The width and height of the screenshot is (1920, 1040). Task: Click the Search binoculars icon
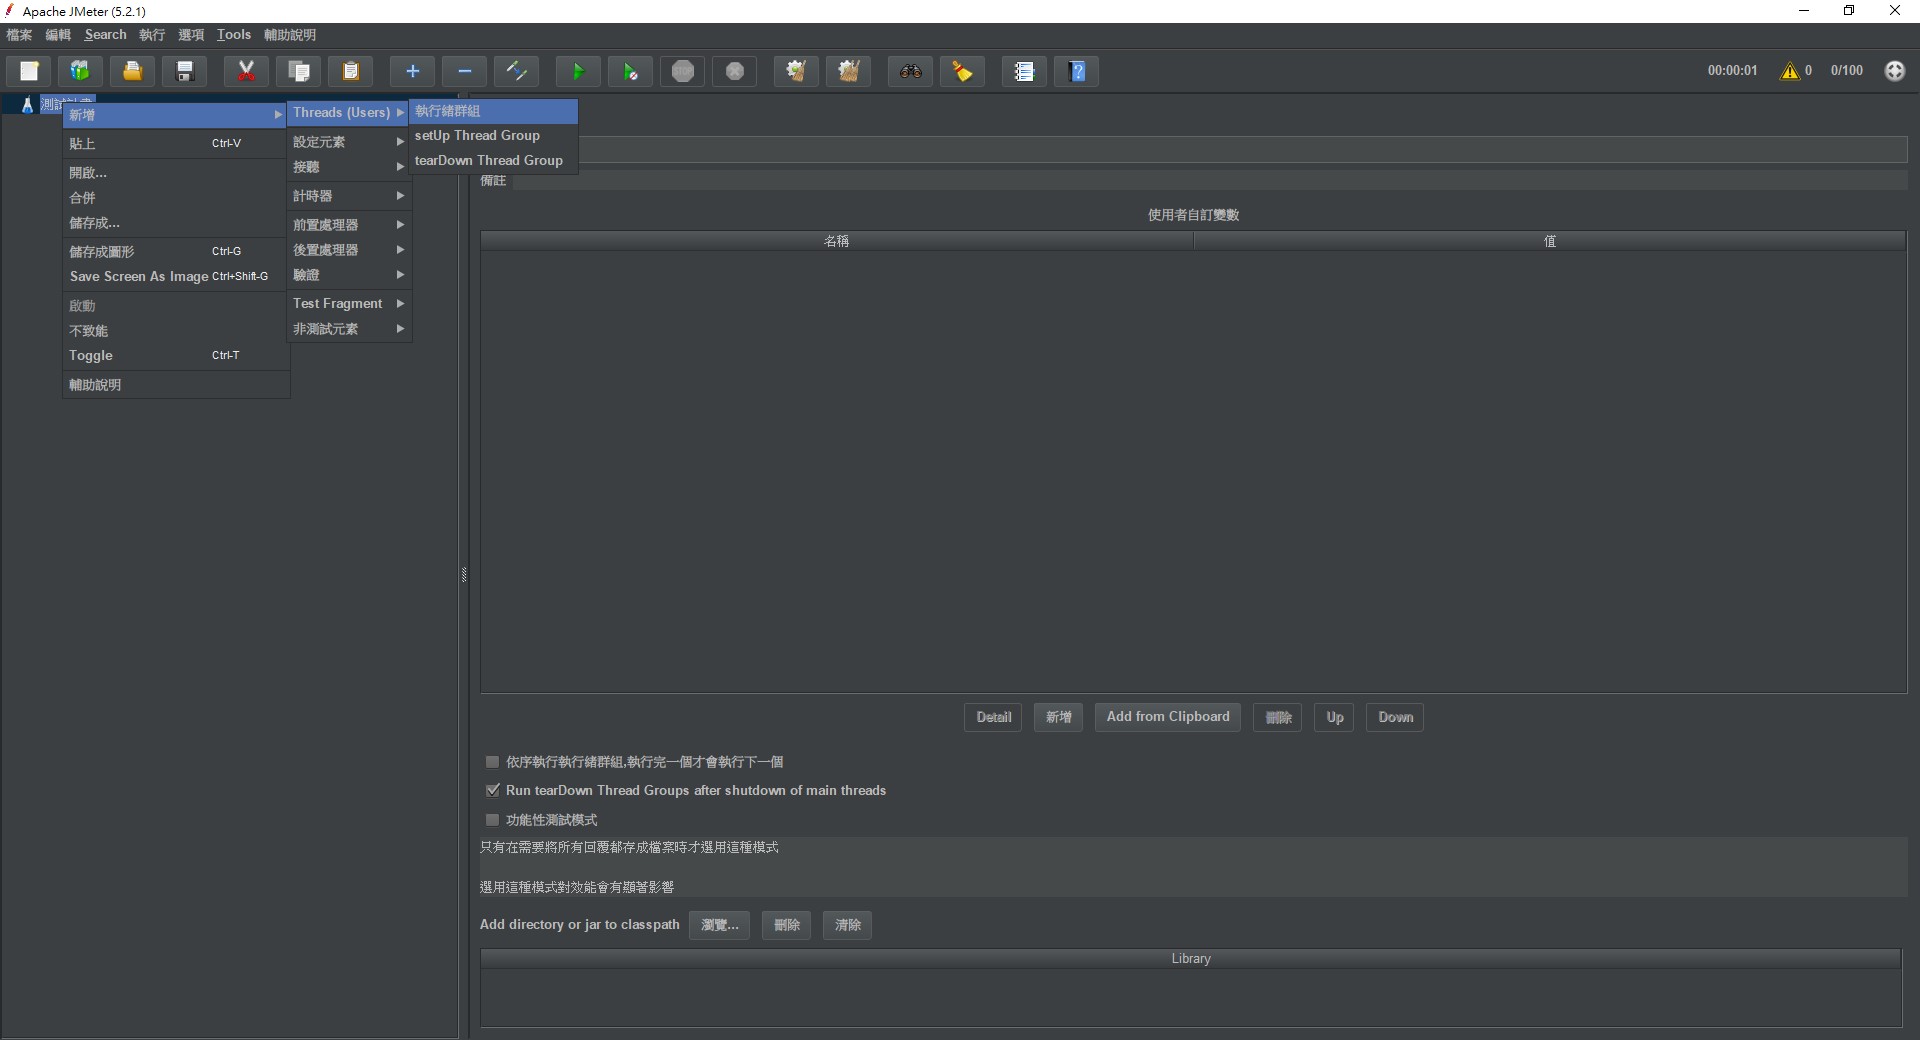[x=910, y=71]
